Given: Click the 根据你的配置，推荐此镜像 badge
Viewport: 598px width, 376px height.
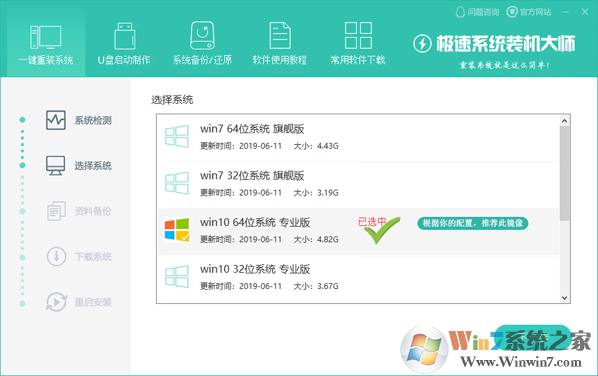Looking at the screenshot, I should tap(473, 223).
